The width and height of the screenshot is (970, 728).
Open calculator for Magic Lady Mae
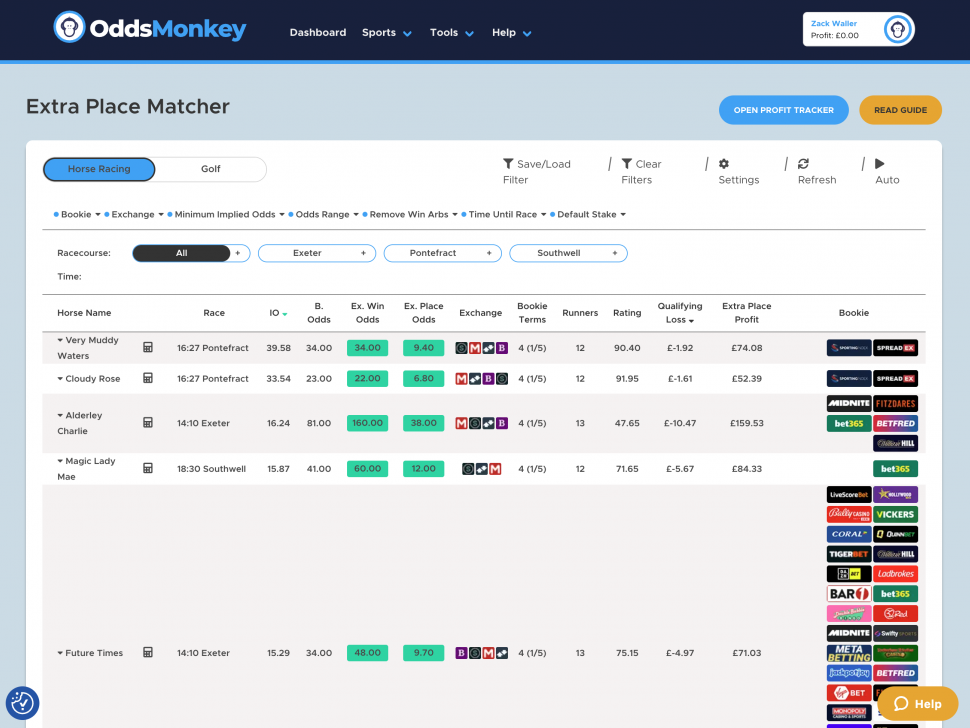[x=148, y=468]
